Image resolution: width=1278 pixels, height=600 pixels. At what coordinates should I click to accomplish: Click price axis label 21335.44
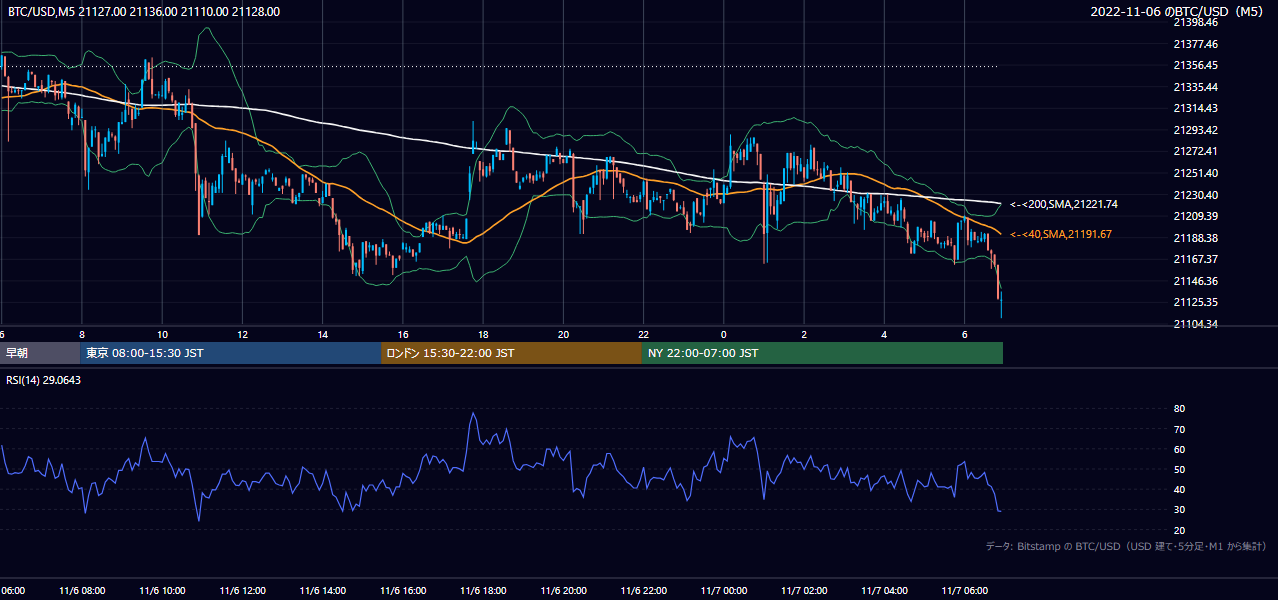click(x=1197, y=87)
